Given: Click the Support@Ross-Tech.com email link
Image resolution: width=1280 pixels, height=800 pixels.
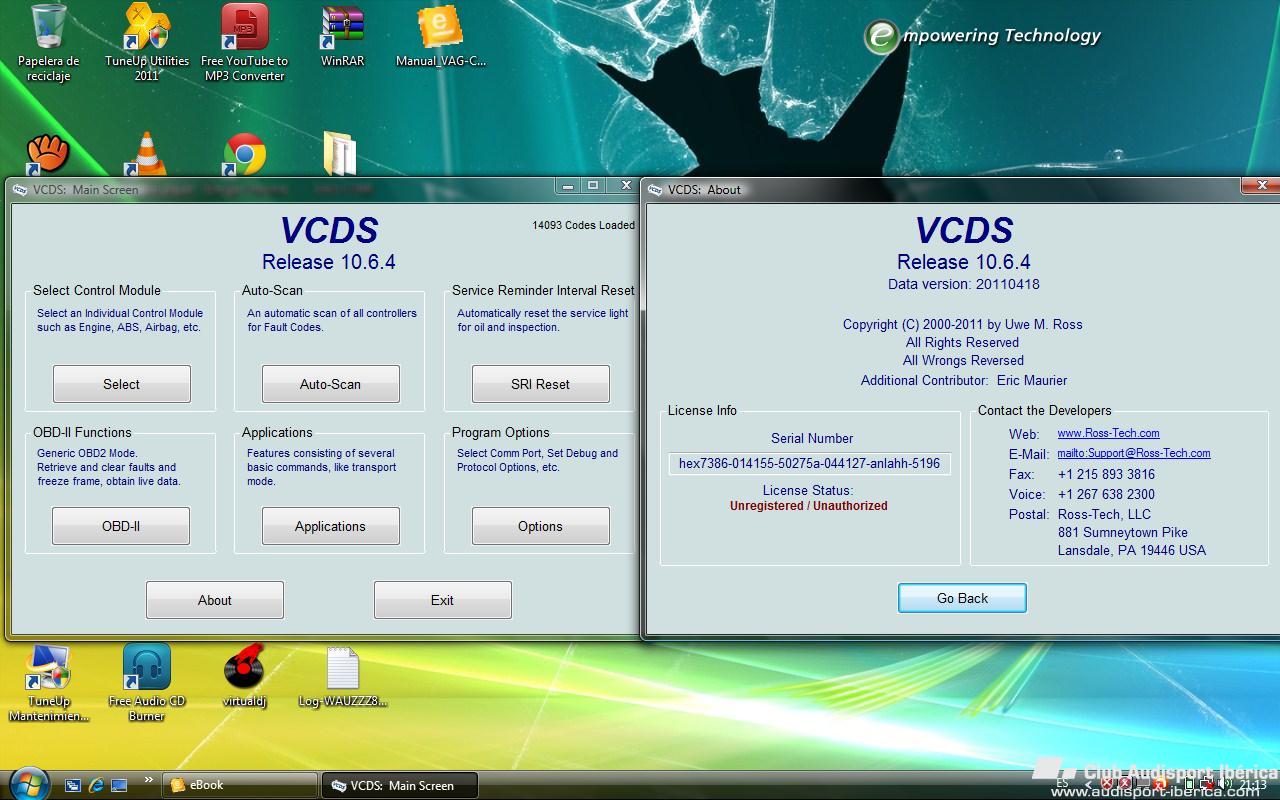Looking at the screenshot, I should coord(1134,453).
